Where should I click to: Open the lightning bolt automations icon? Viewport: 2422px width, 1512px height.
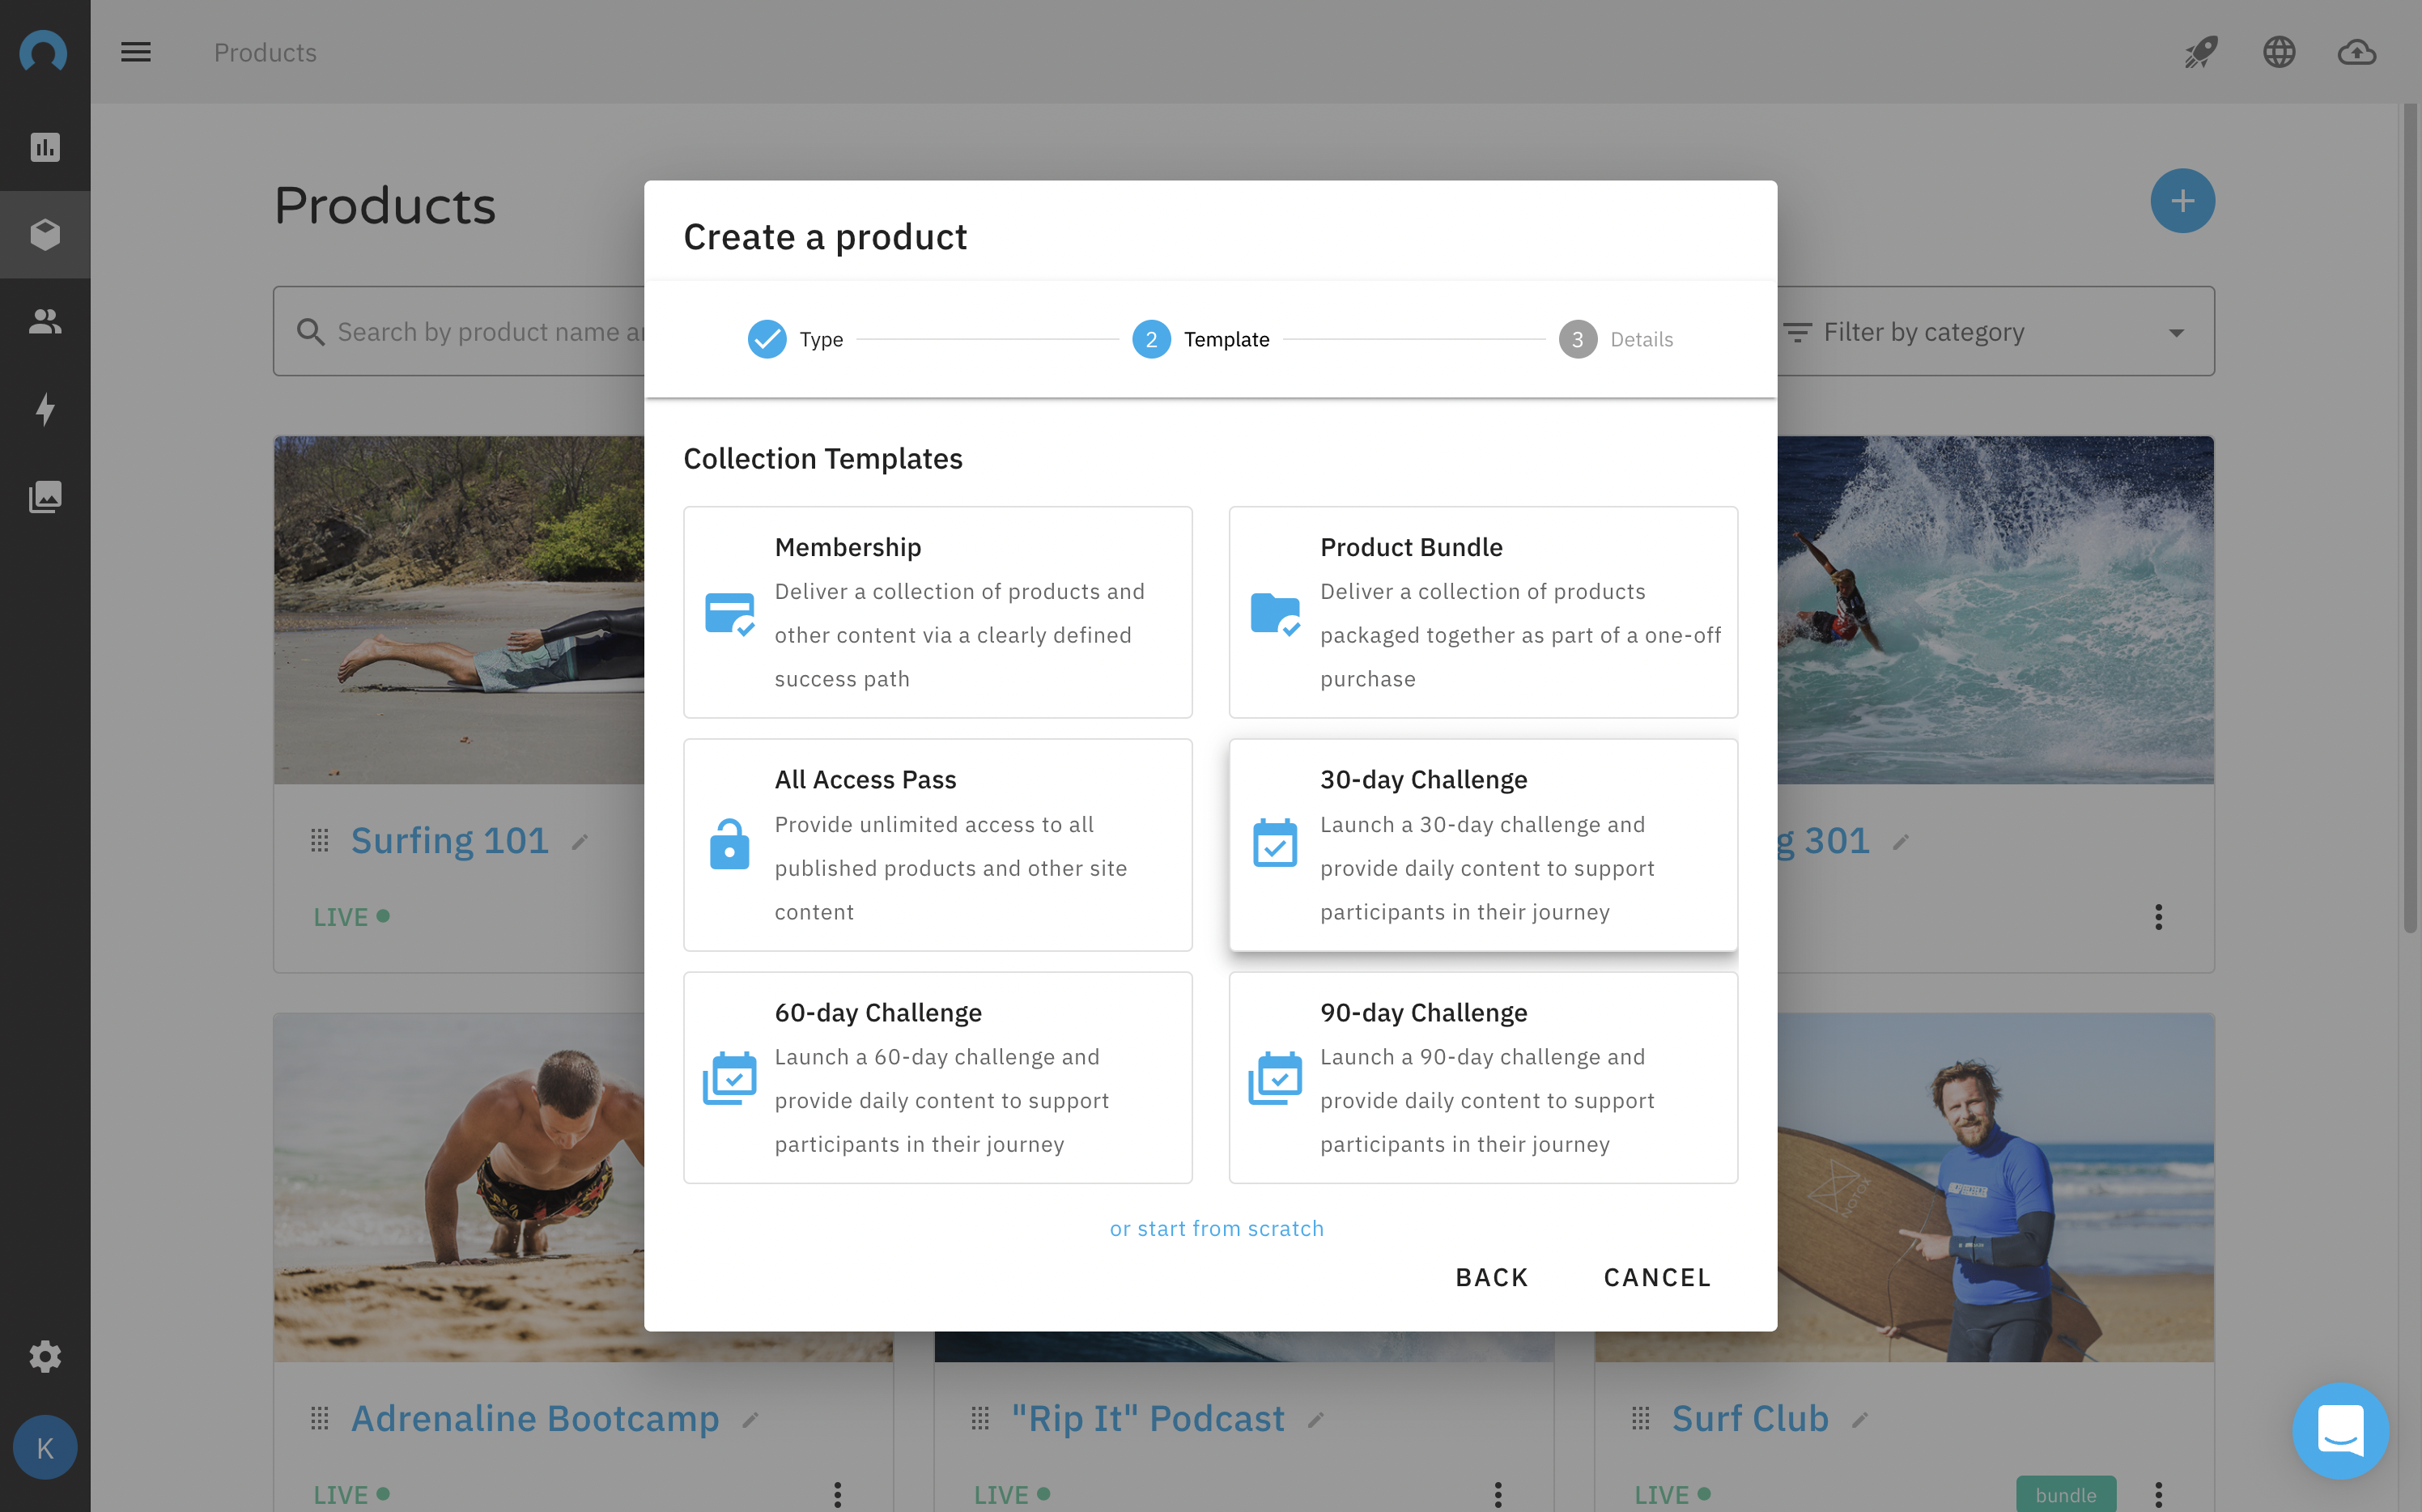click(45, 408)
